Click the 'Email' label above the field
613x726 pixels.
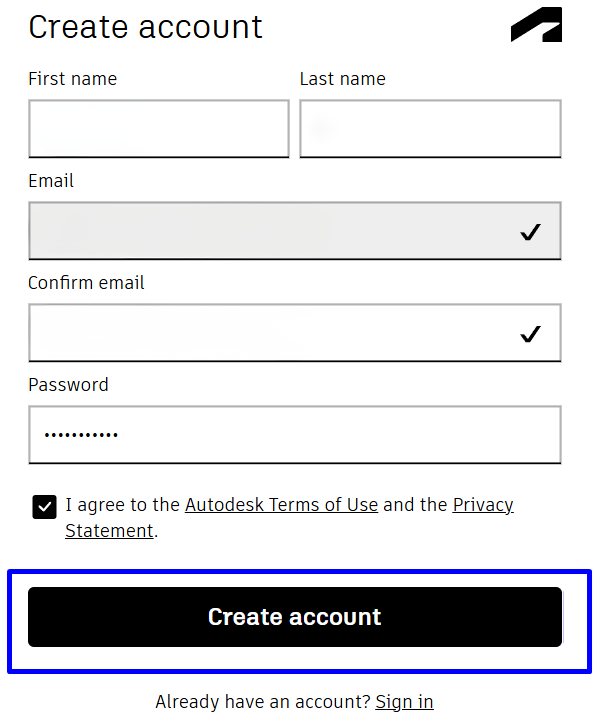(51, 181)
